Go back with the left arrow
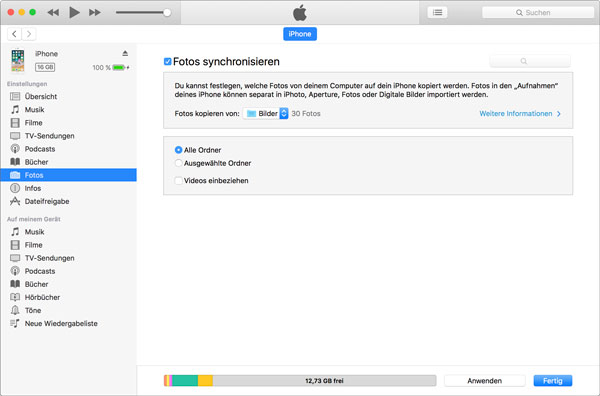This screenshot has width=600, height=396. [x=15, y=34]
